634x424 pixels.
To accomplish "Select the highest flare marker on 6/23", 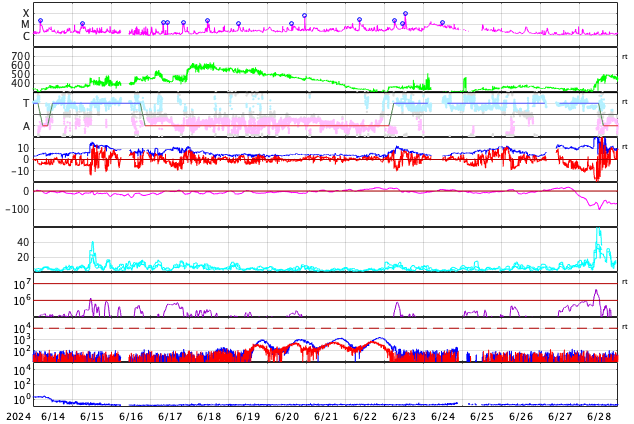I will [x=406, y=14].
